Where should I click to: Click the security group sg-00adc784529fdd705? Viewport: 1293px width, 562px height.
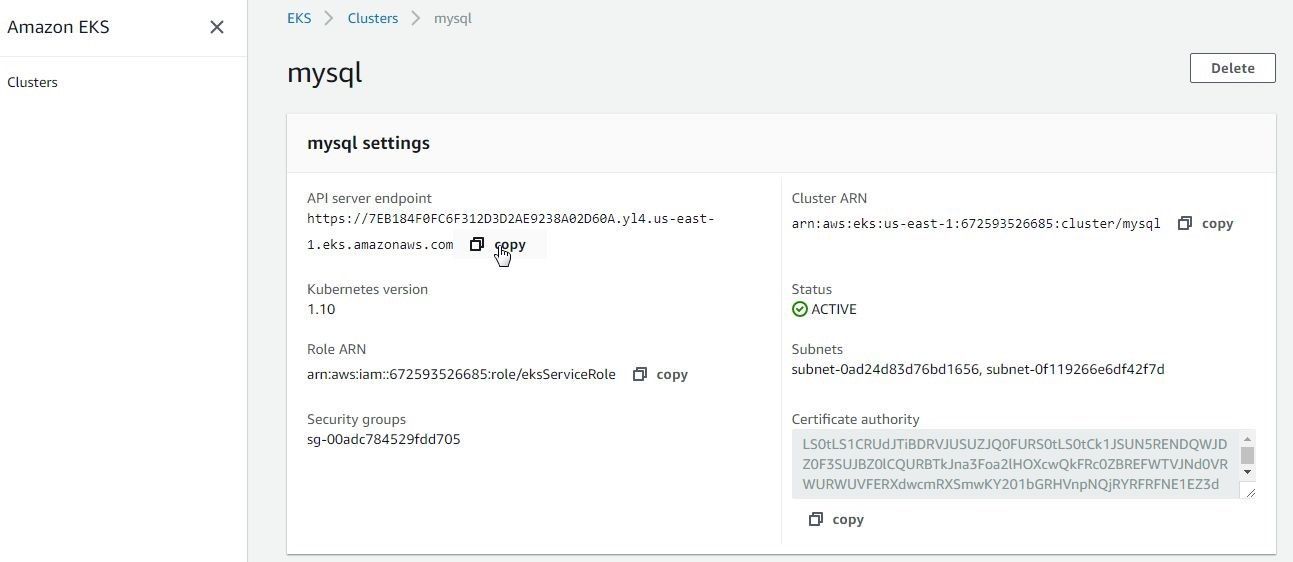[x=384, y=439]
